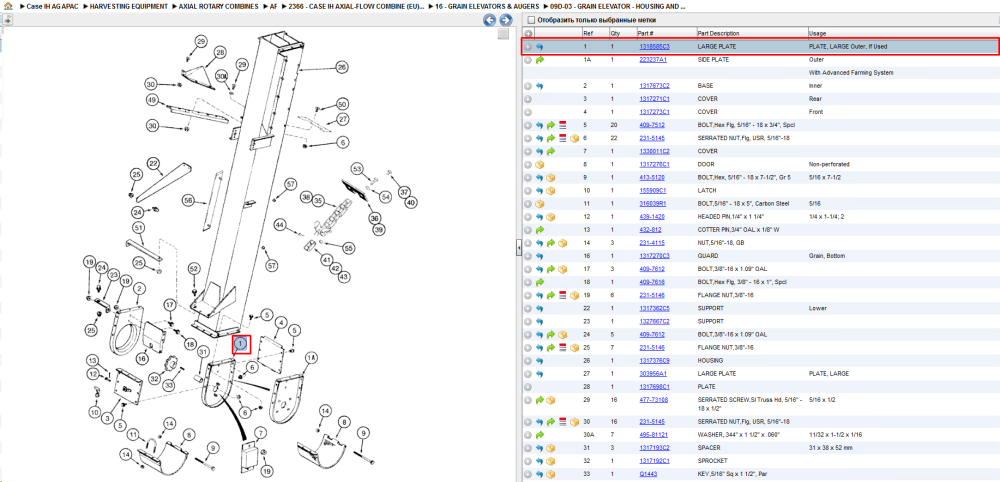
Task: Open the 16 - GRAIN ELEVATORS & AUGERS breadcrumb
Action: (x=487, y=6)
